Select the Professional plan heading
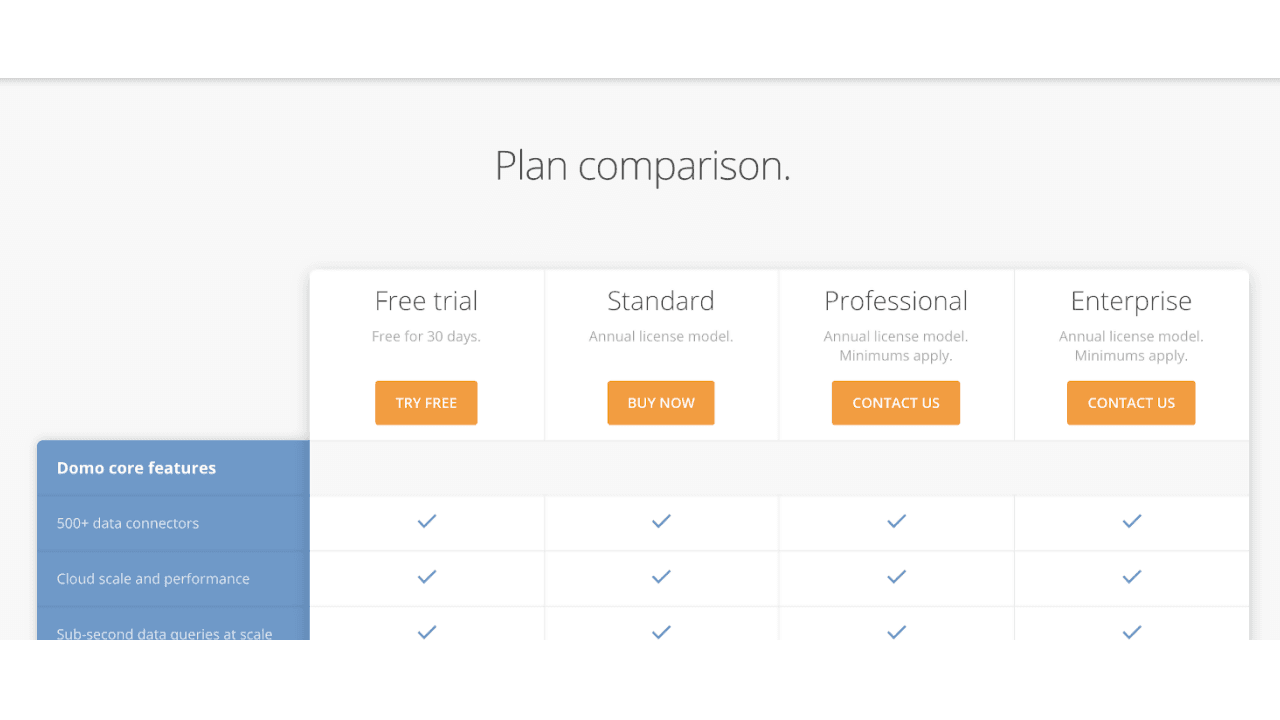The width and height of the screenshot is (1280, 720). pyautogui.click(x=896, y=301)
